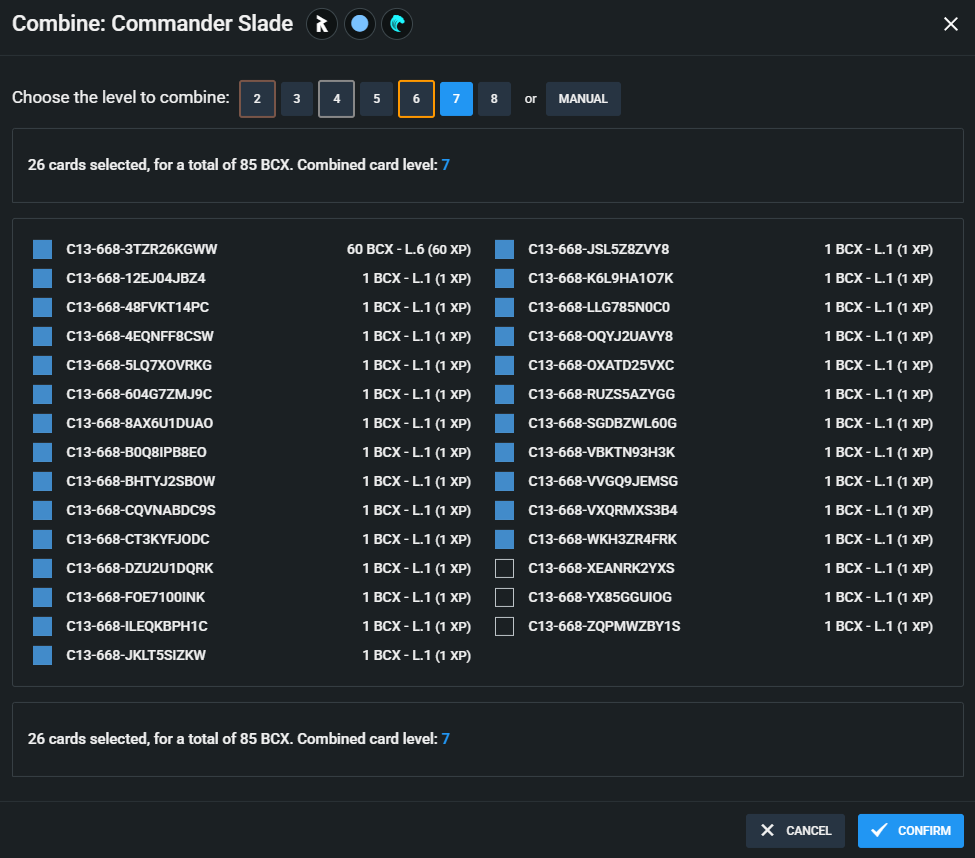Uncheck card C13-668-3TZR26KGWW checkbox

coord(42,249)
